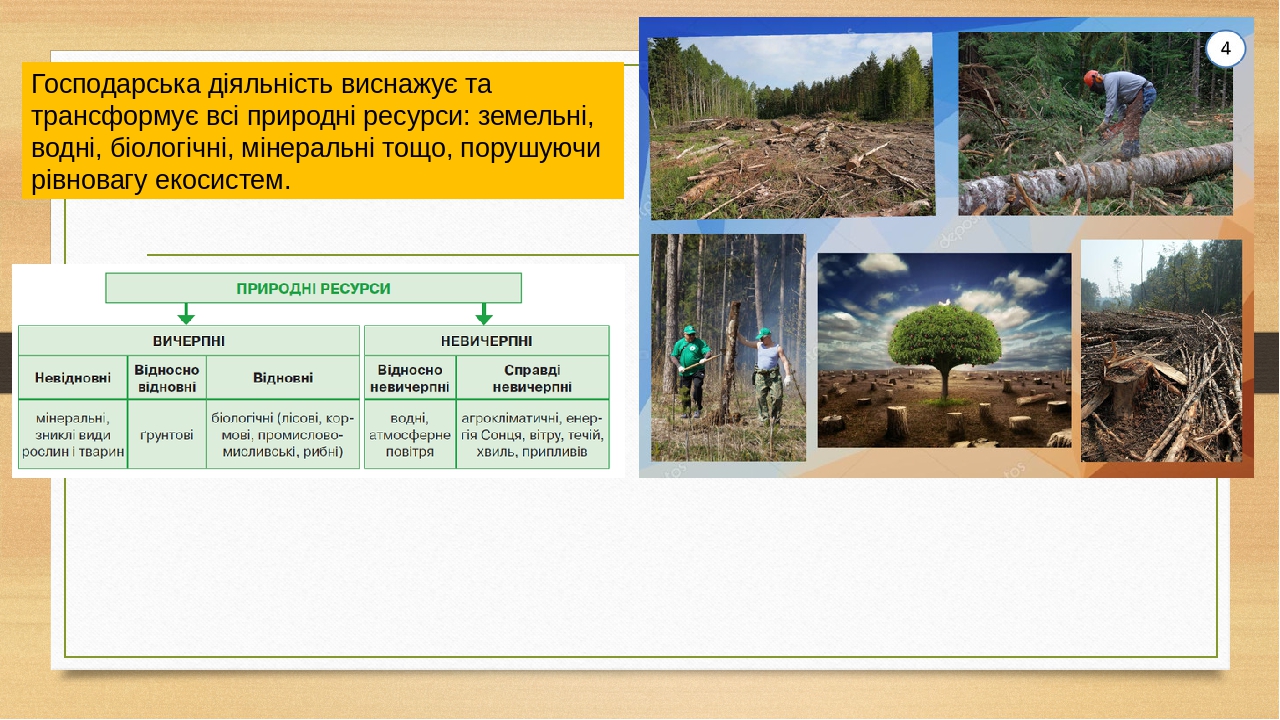Click the агрокліматичні, енергія Сонця cell
The image size is (1280, 720).
click(x=532, y=434)
